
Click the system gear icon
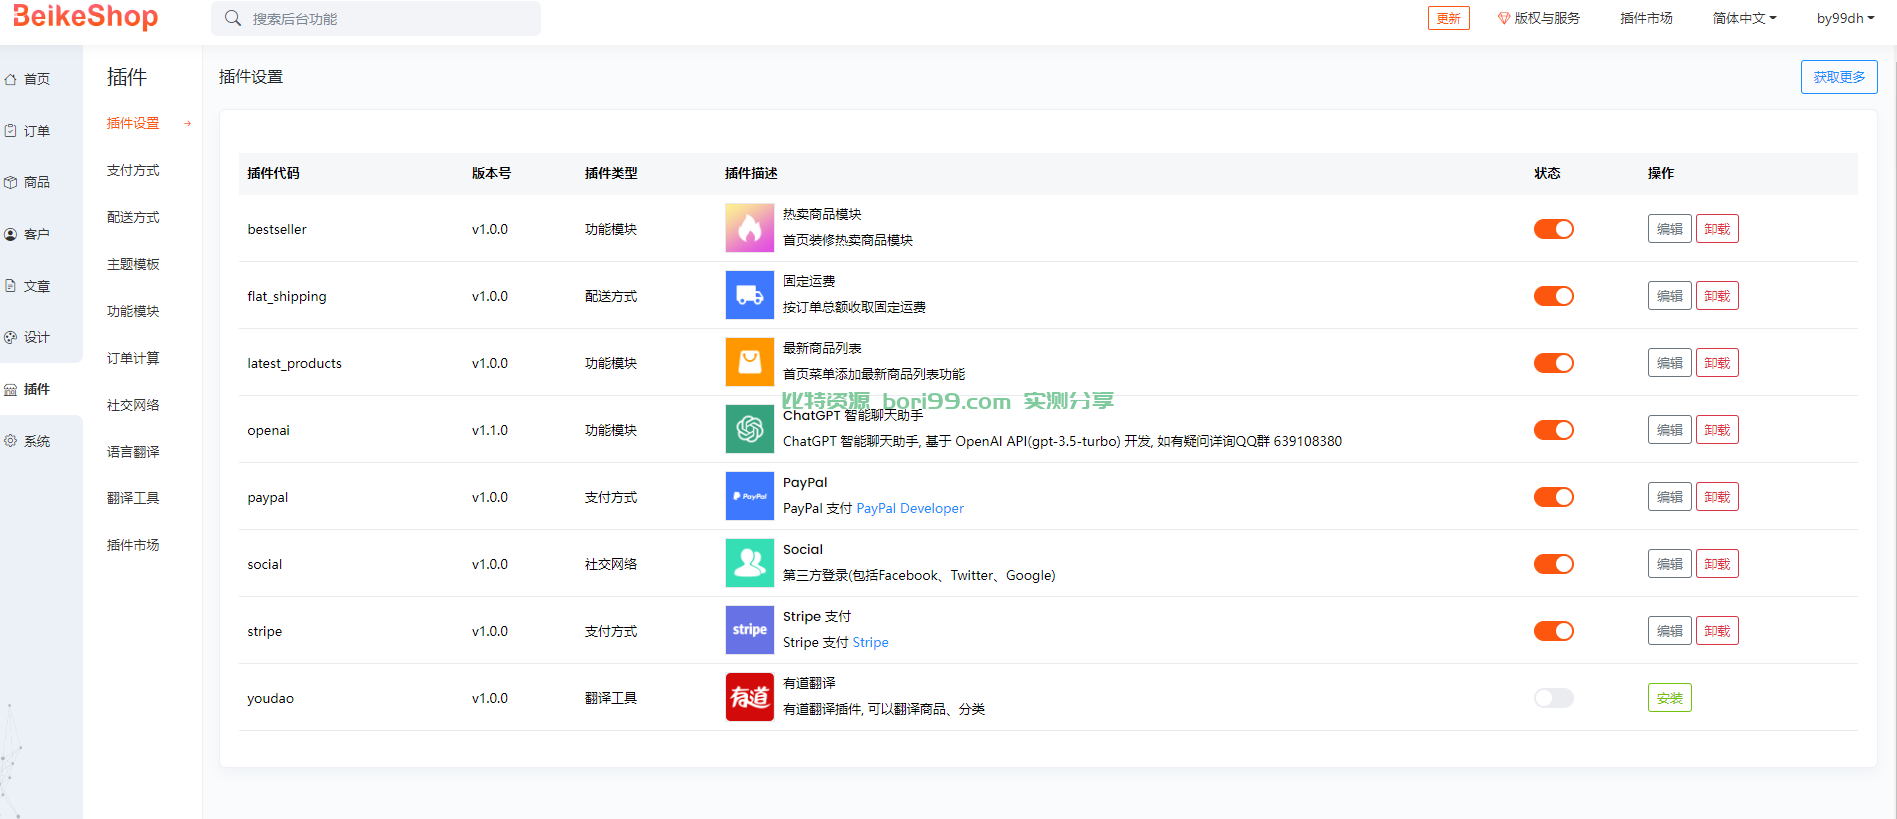click(x=11, y=441)
